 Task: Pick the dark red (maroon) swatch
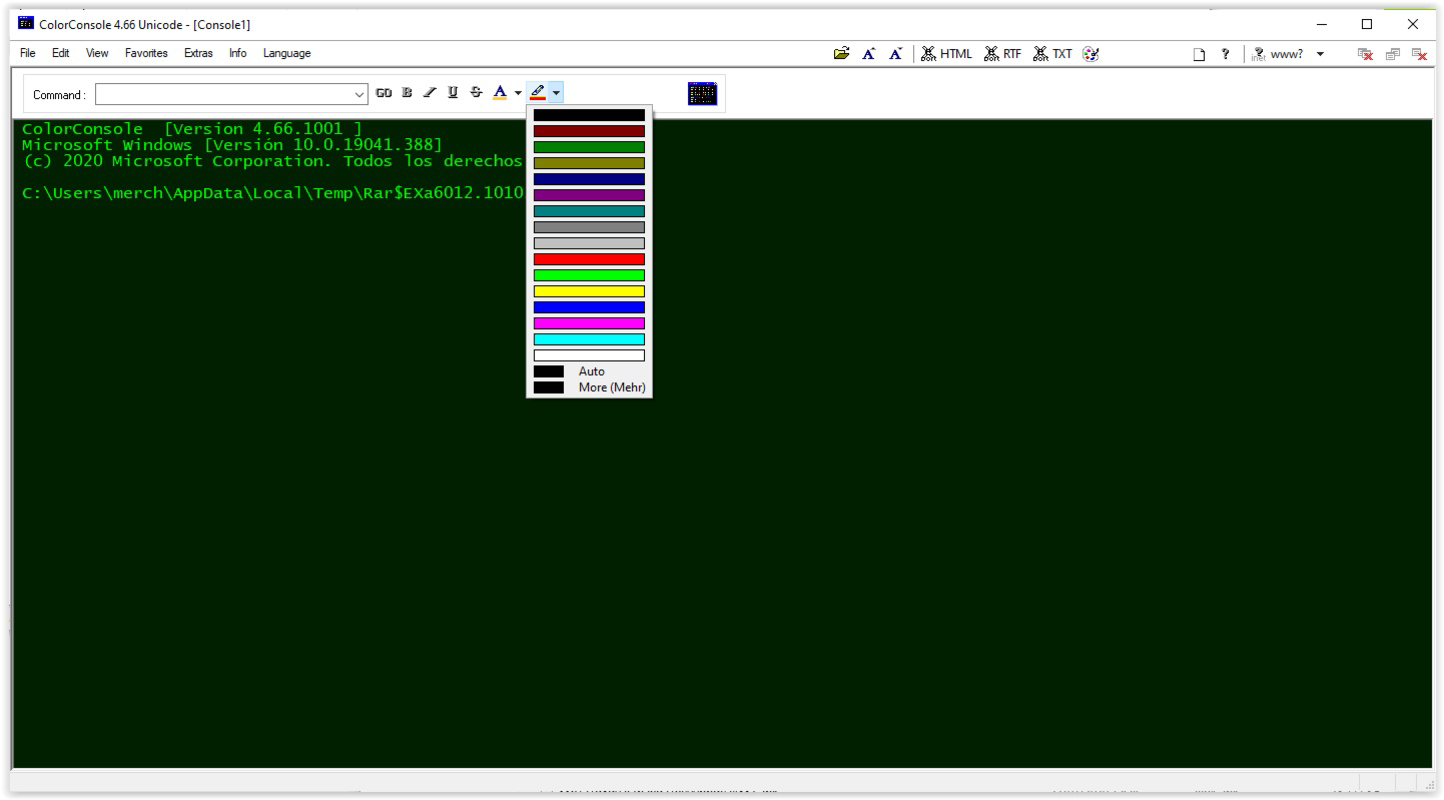(x=589, y=131)
